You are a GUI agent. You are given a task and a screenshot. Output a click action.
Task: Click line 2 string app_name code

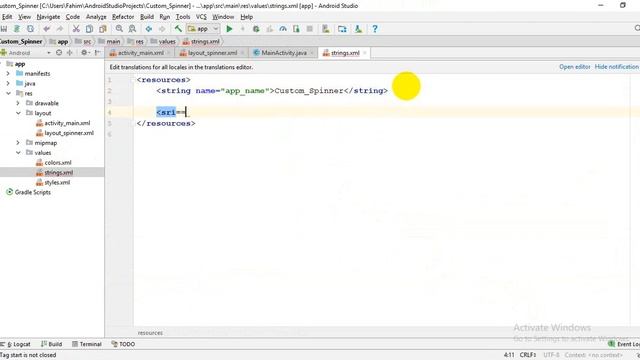[x=272, y=91]
